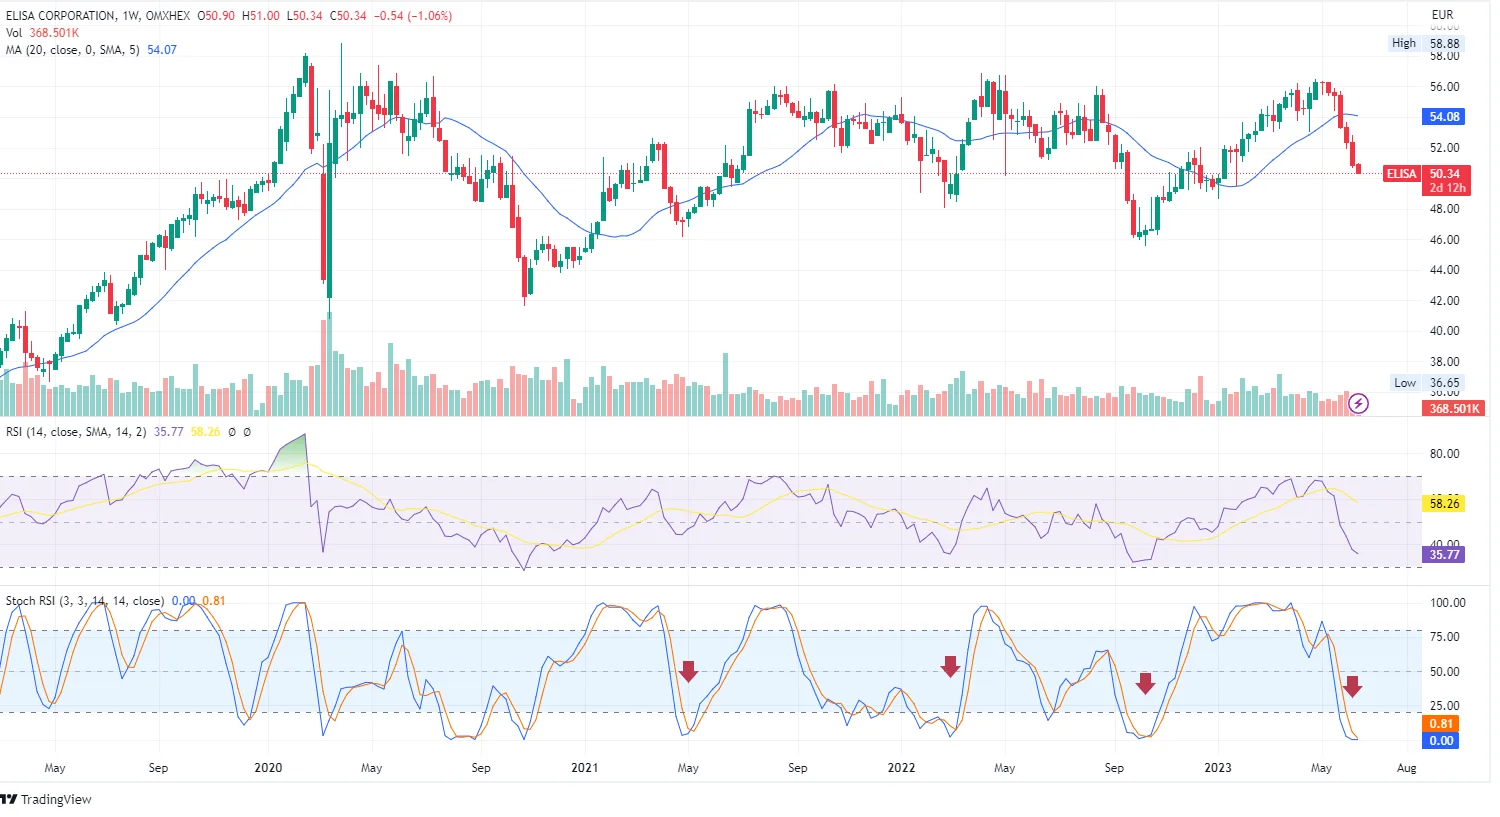Click the yellow 58.26 RSI value tag
The height and width of the screenshot is (817, 1500).
1444,503
